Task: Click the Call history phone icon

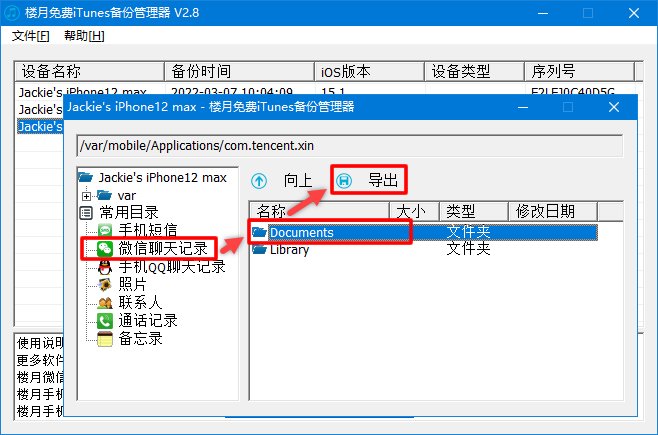Action: coord(105,321)
